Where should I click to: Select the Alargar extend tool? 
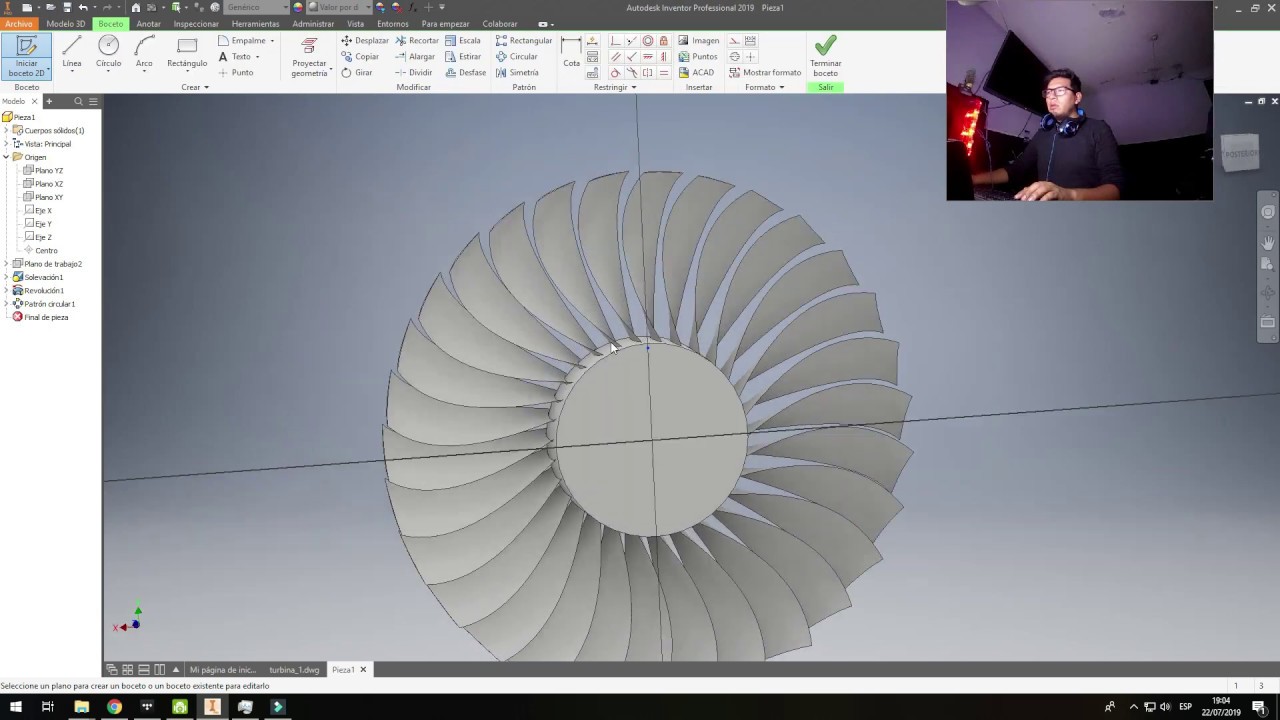point(415,57)
